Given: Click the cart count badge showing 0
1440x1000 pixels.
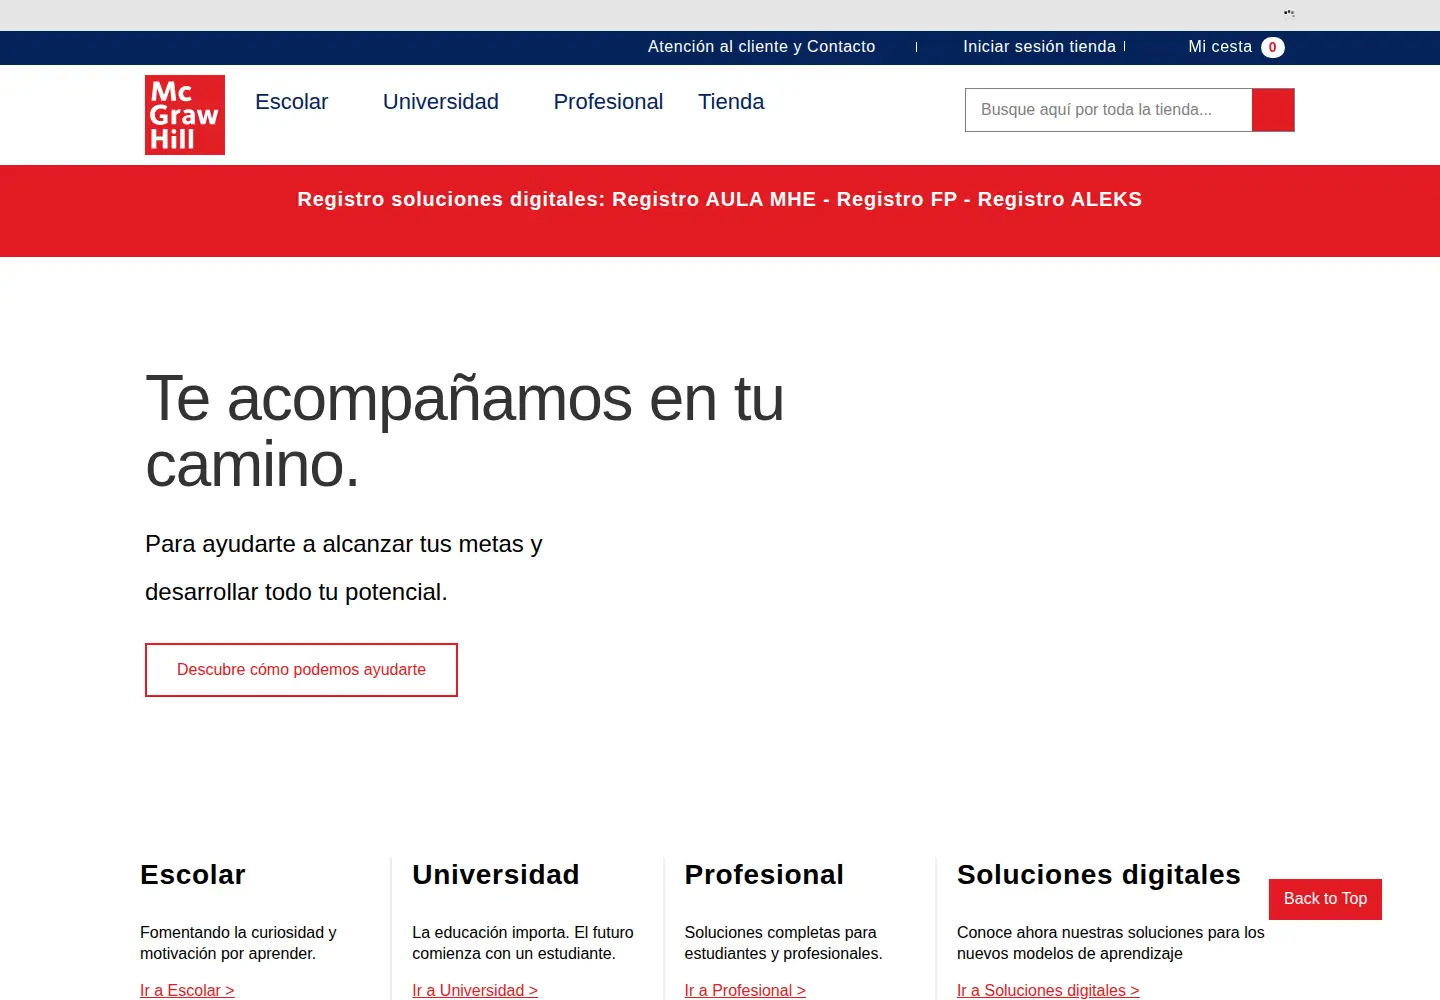Looking at the screenshot, I should coord(1272,47).
